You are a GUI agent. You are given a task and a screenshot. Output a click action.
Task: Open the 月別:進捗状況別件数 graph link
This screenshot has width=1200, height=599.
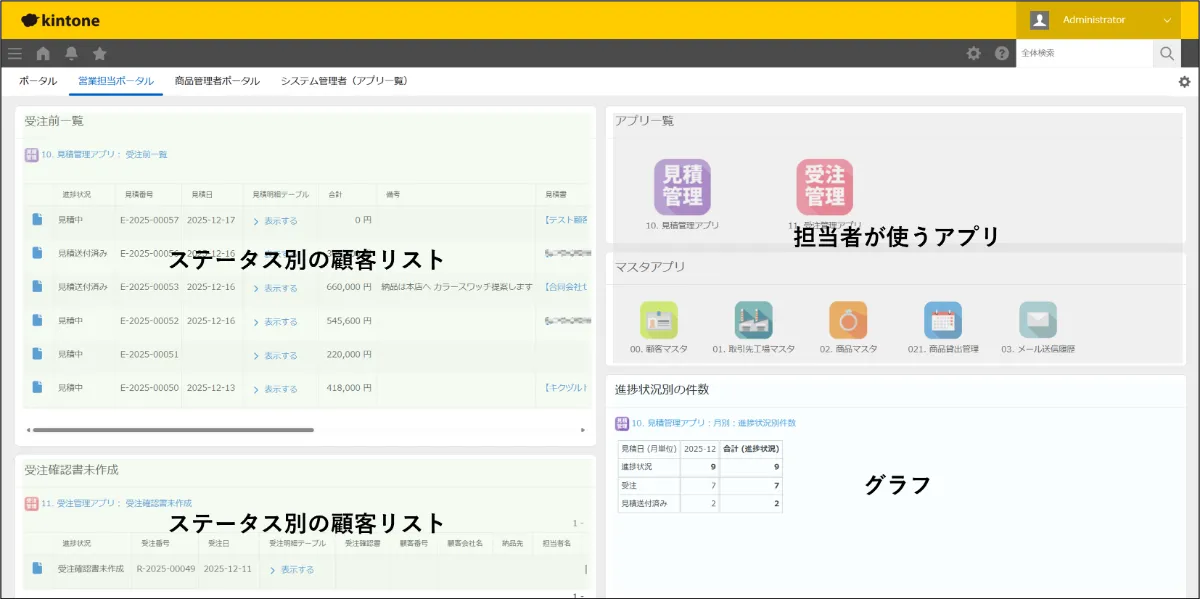click(x=713, y=423)
